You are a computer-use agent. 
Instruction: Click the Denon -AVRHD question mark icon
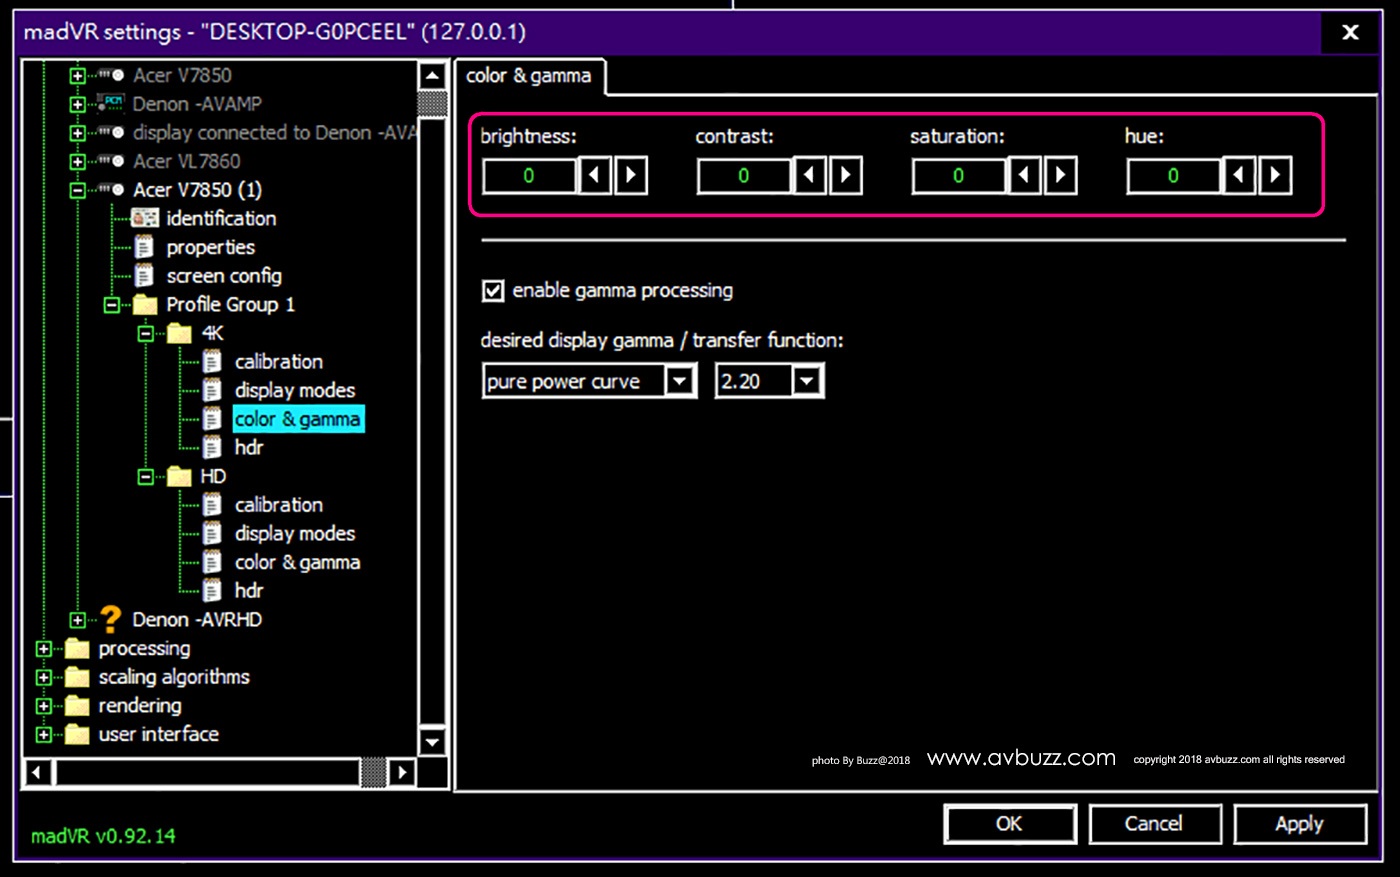pyautogui.click(x=111, y=619)
